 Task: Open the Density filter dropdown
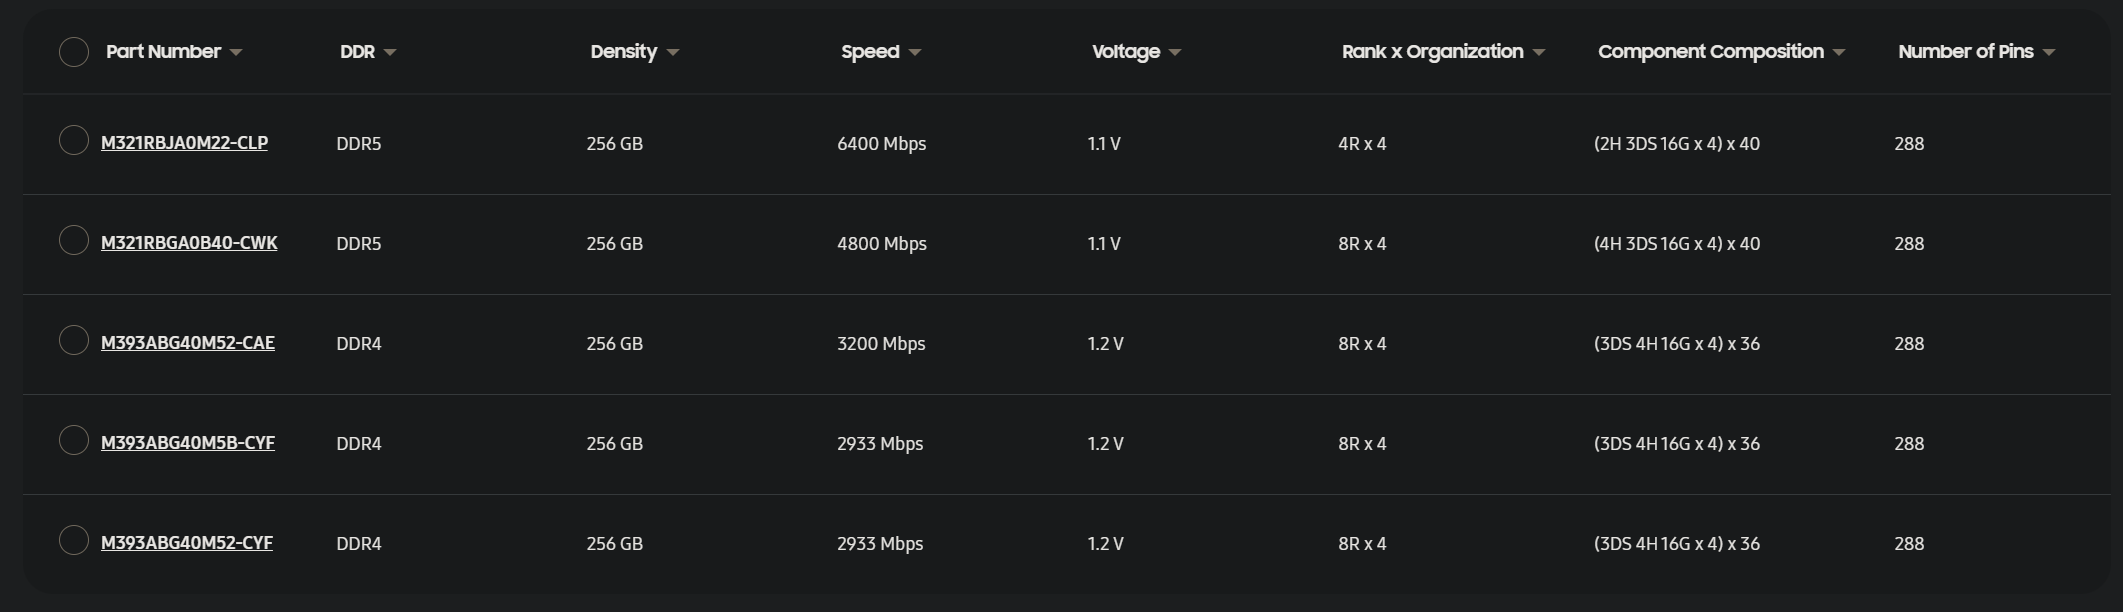pyautogui.click(x=673, y=53)
